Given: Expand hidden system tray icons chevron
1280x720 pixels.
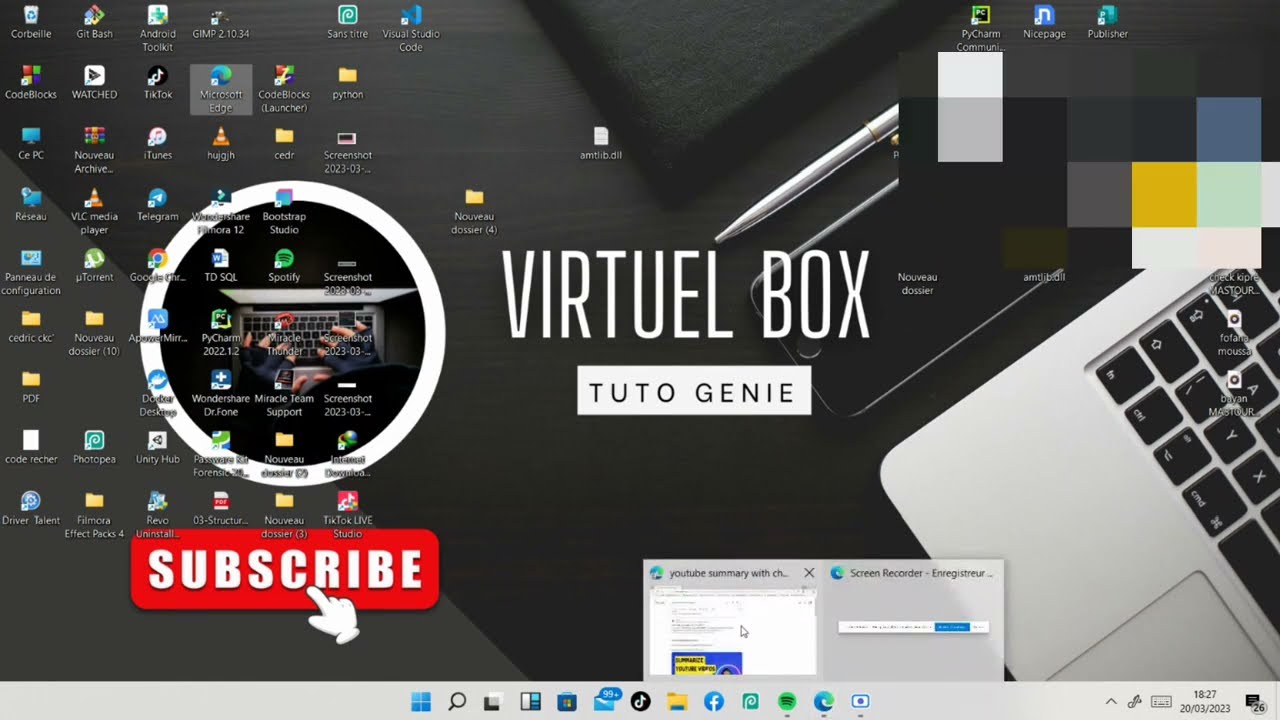Looking at the screenshot, I should pos(1110,702).
